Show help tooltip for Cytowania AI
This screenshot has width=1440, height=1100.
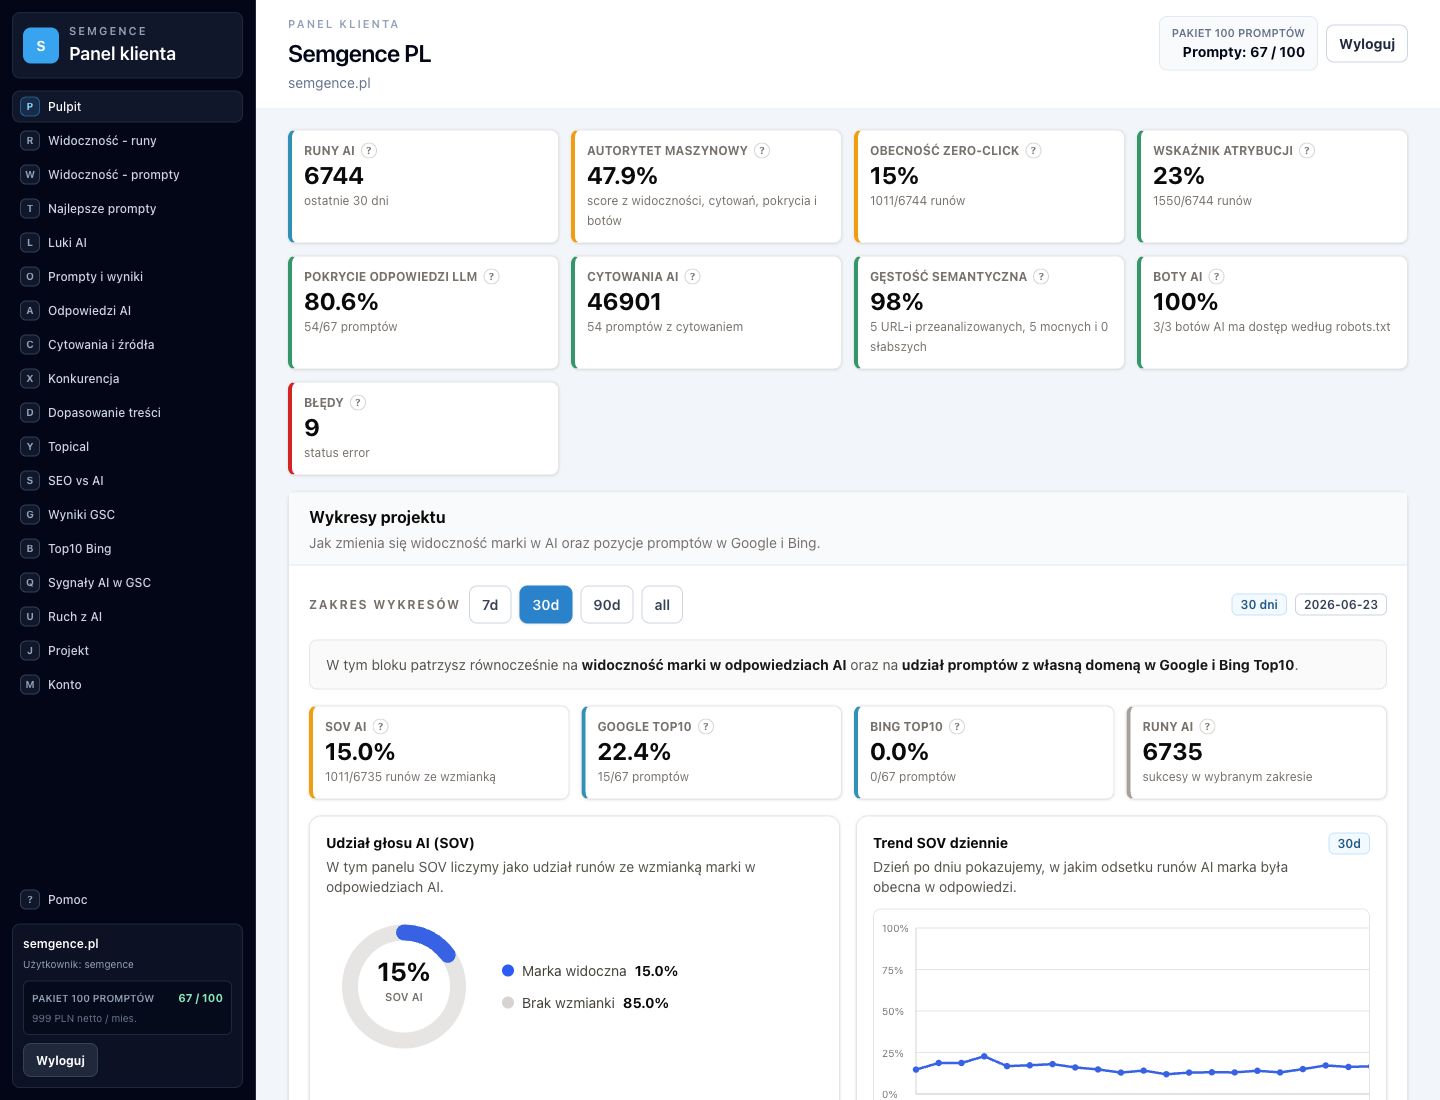693,277
